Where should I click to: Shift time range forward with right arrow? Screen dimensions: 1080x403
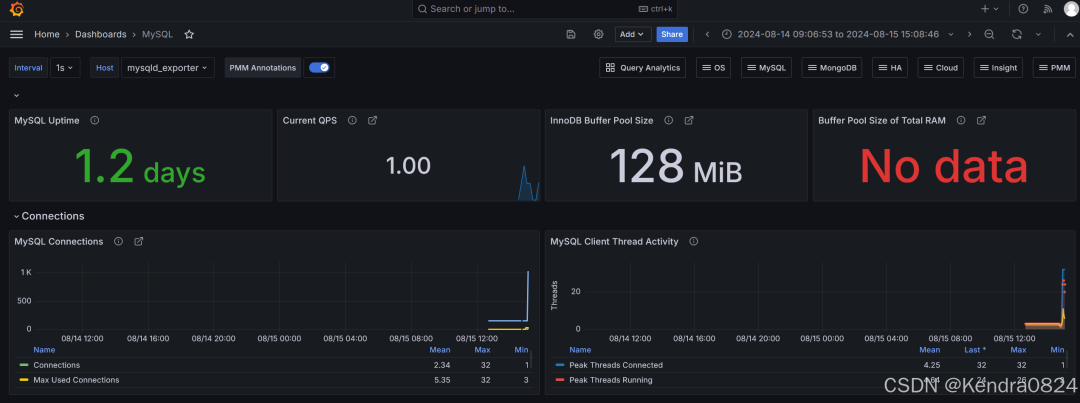pos(970,34)
